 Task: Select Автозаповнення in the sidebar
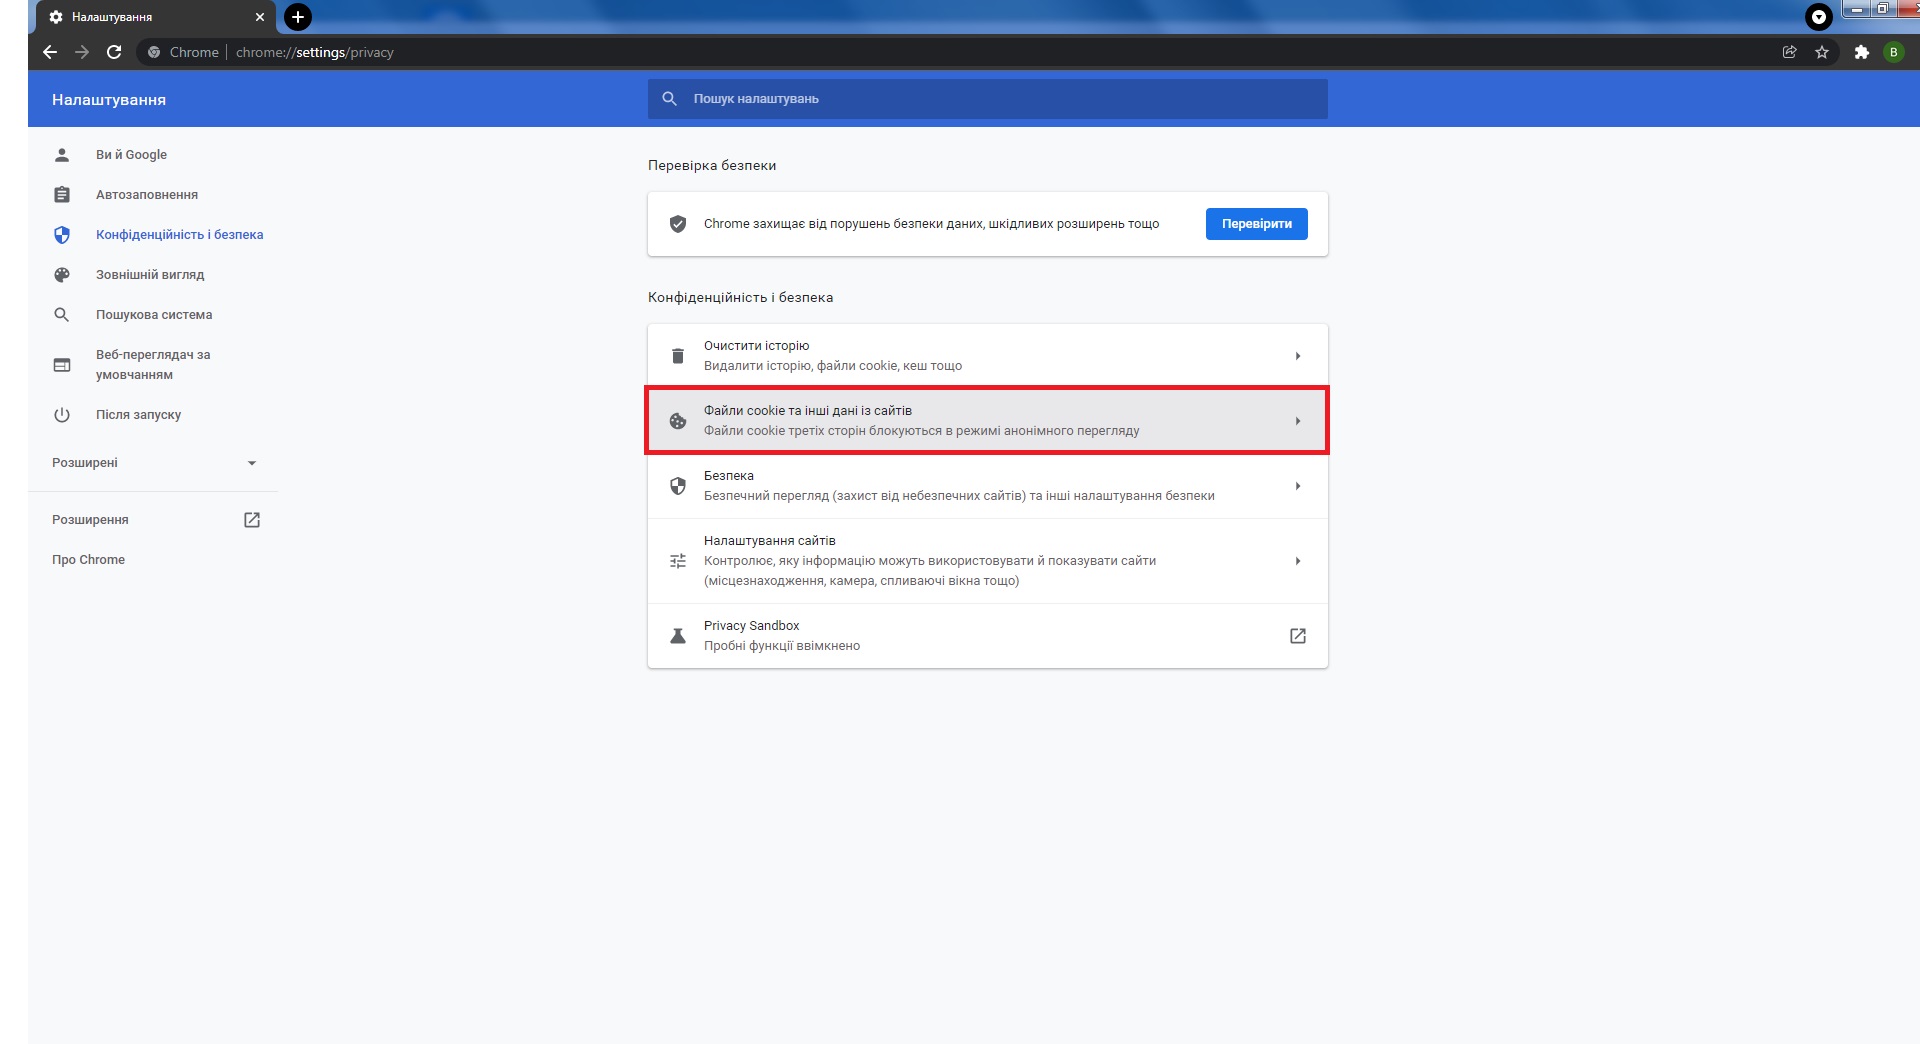146,195
